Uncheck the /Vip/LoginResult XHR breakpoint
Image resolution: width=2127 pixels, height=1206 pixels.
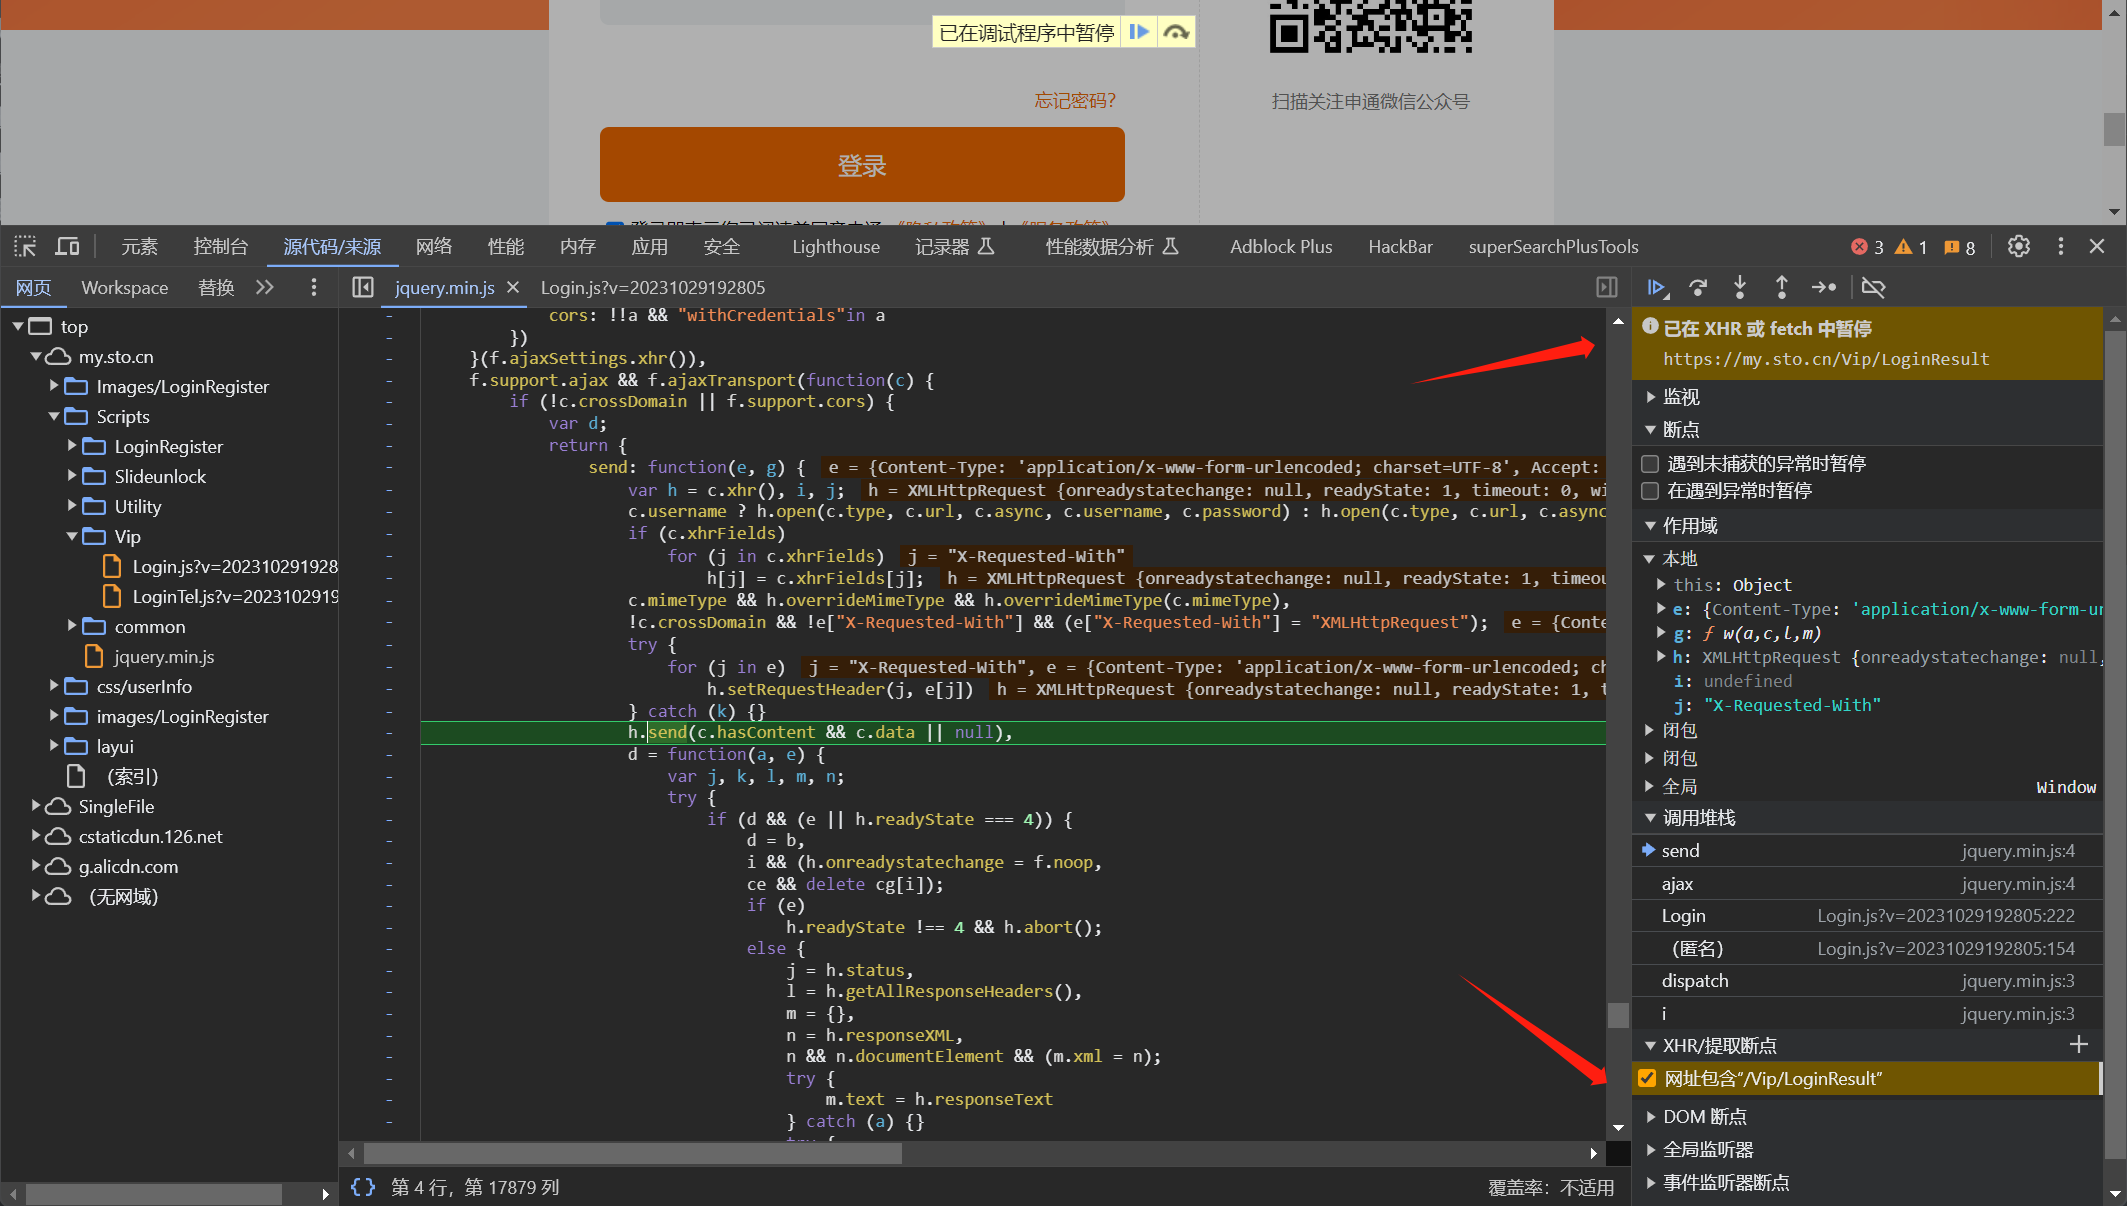[1647, 1079]
